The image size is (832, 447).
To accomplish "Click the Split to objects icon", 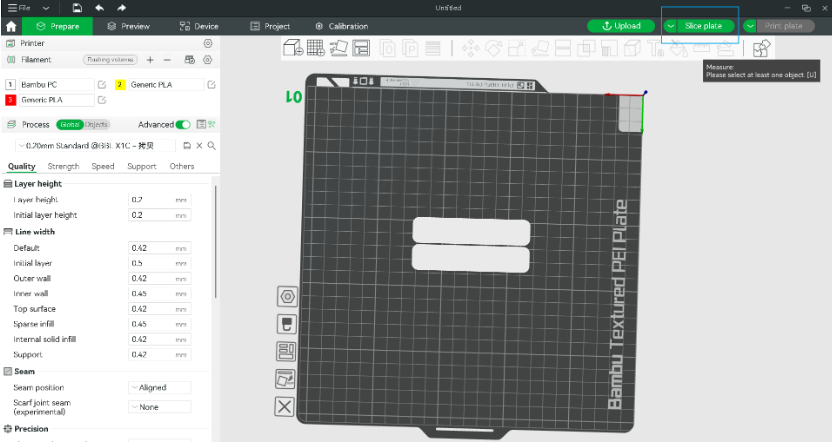I will click(387, 49).
